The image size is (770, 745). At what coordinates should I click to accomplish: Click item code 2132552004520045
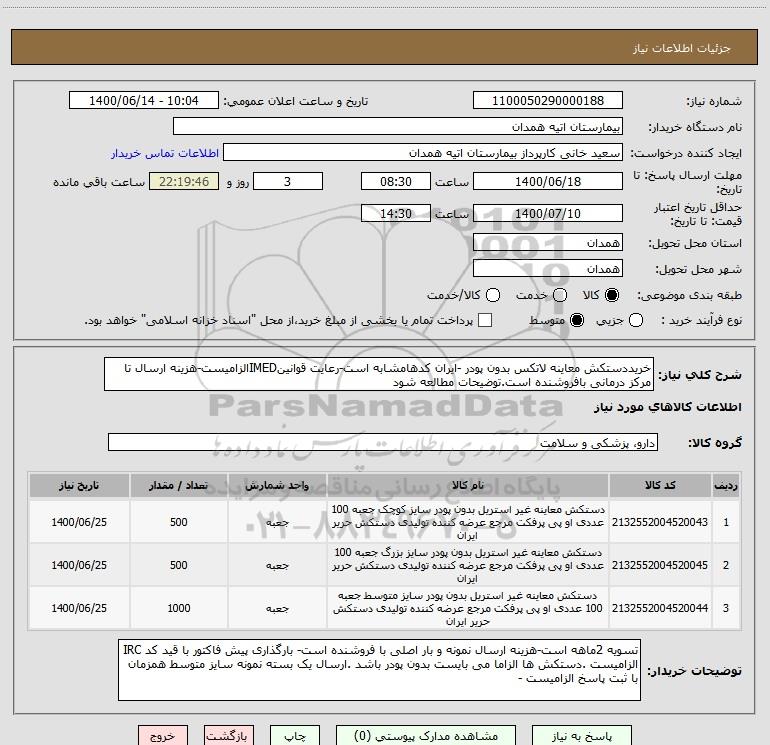tap(660, 565)
